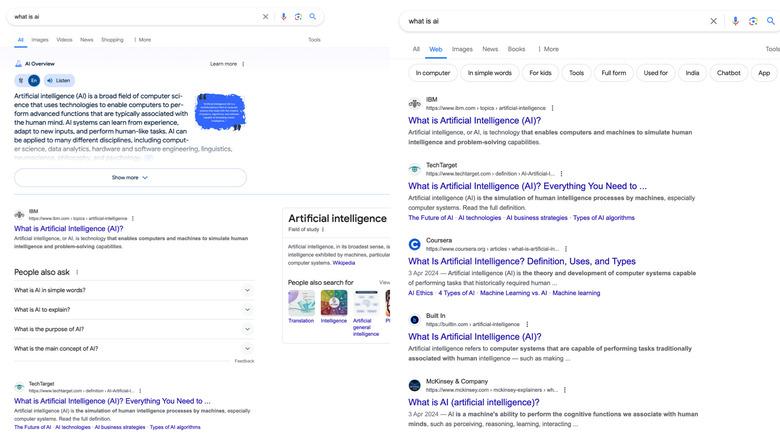
Task: Open three-dot menu beside Built In URL
Action: click(527, 324)
